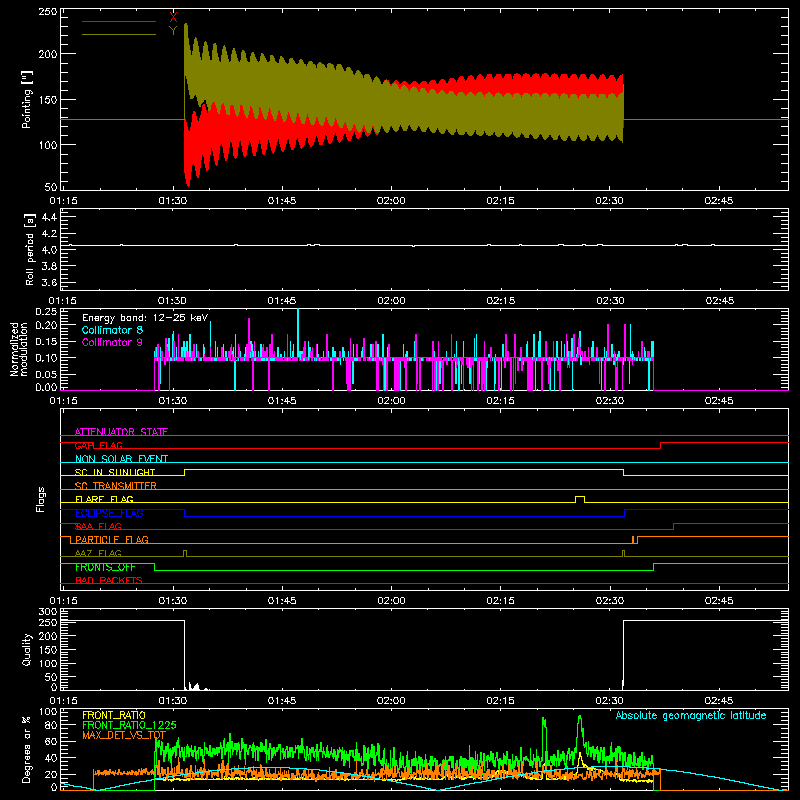Screen dimensions: 800x800
Task: Click the 3.6 tick on Roll period axis
Action: [49, 282]
